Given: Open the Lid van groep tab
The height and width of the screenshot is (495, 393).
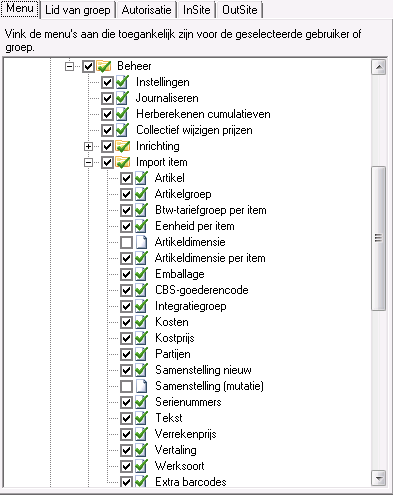Looking at the screenshot, I should (78, 10).
